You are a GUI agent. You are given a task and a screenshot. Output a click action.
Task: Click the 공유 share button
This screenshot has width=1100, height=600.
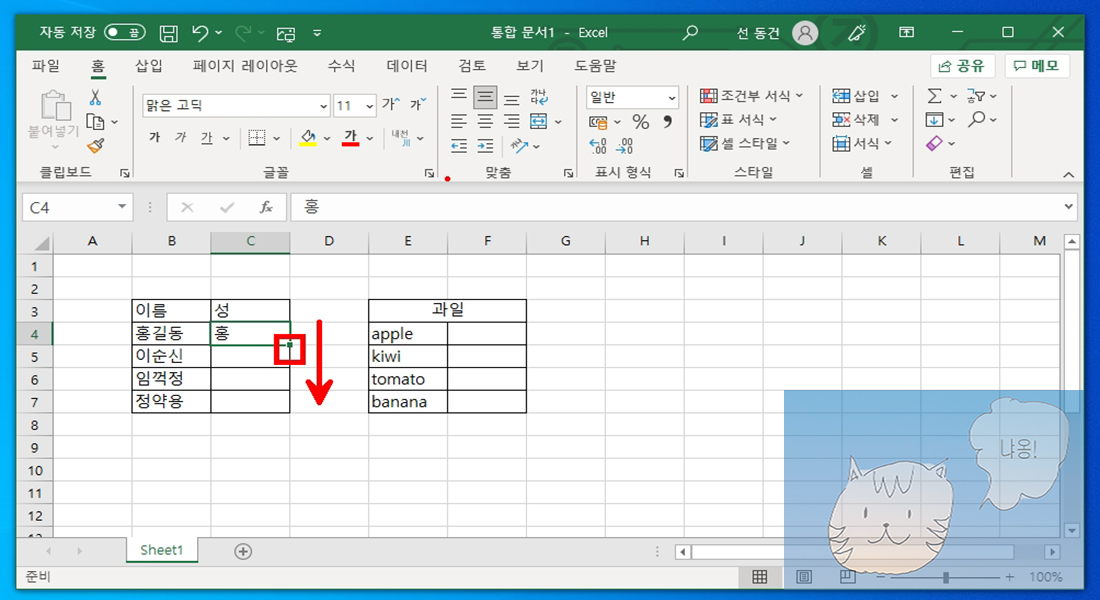[x=962, y=66]
